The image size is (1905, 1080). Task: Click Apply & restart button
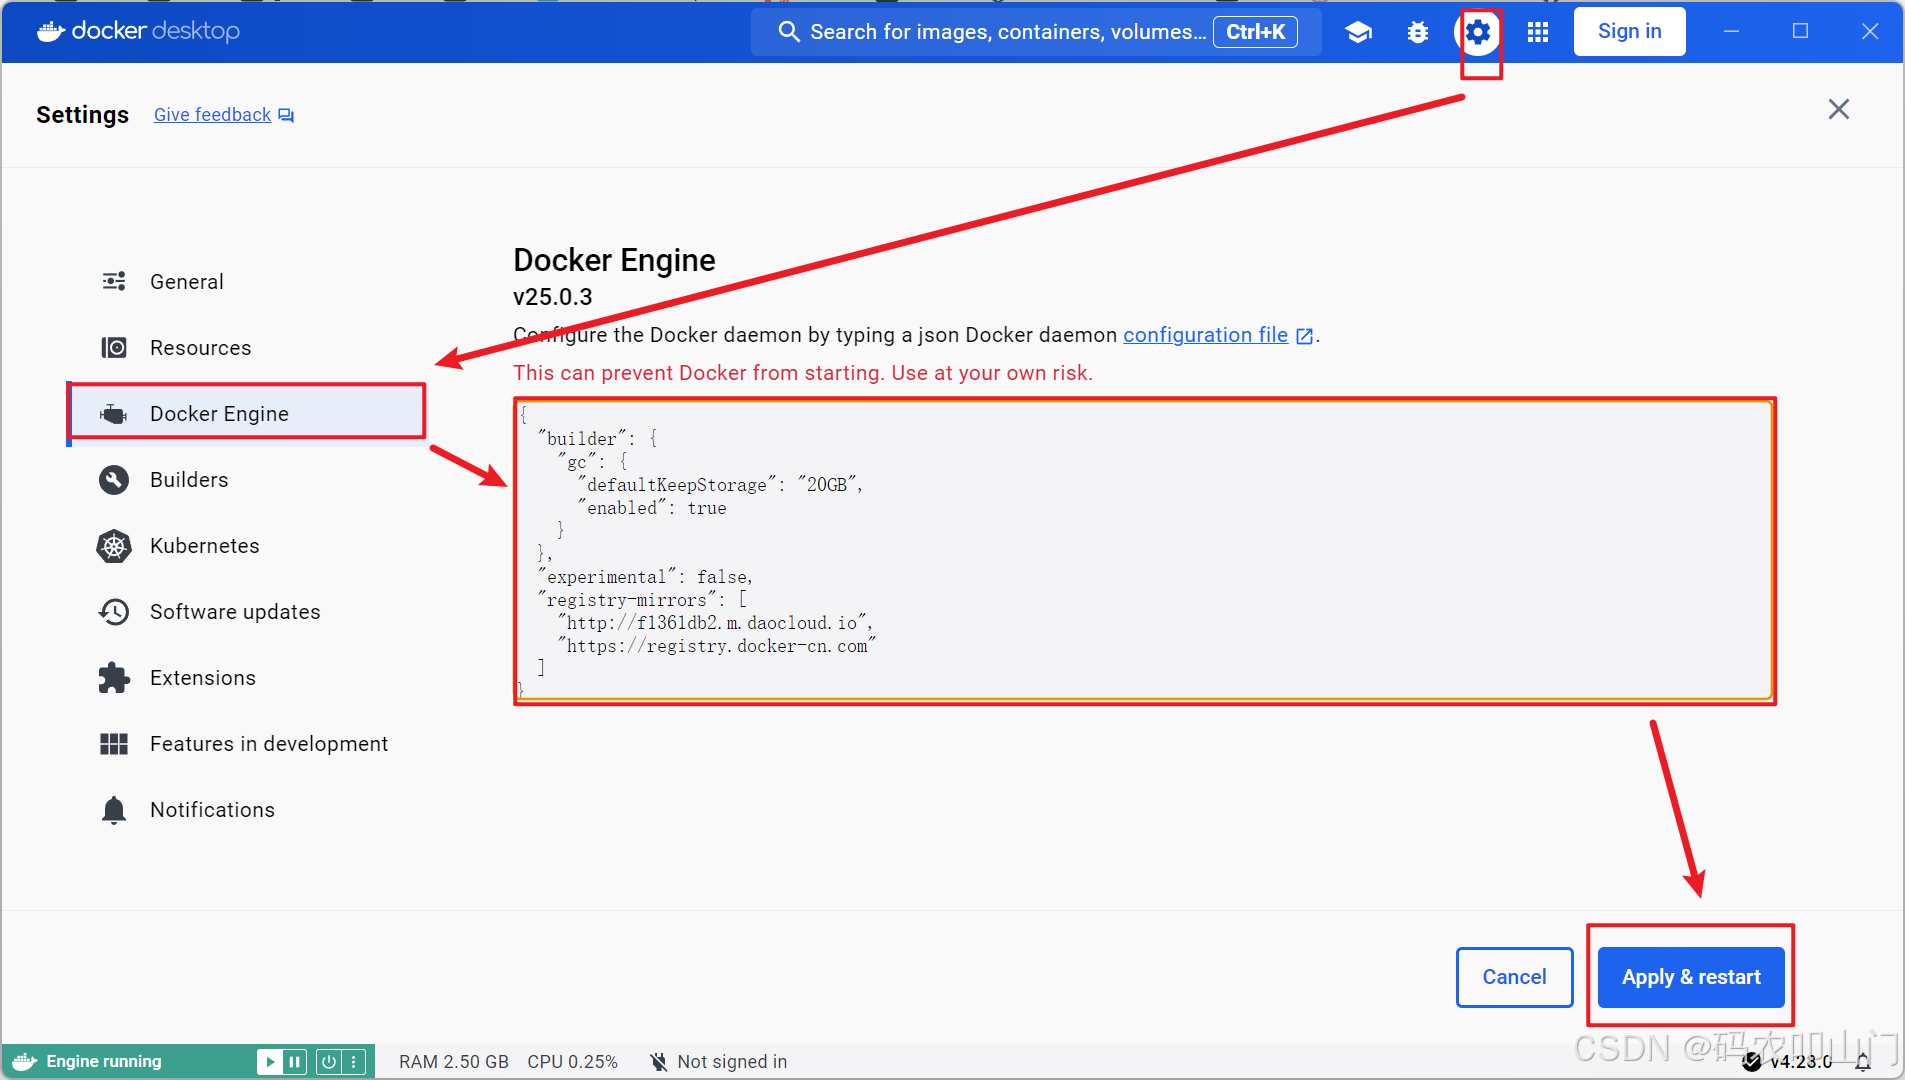click(x=1691, y=977)
